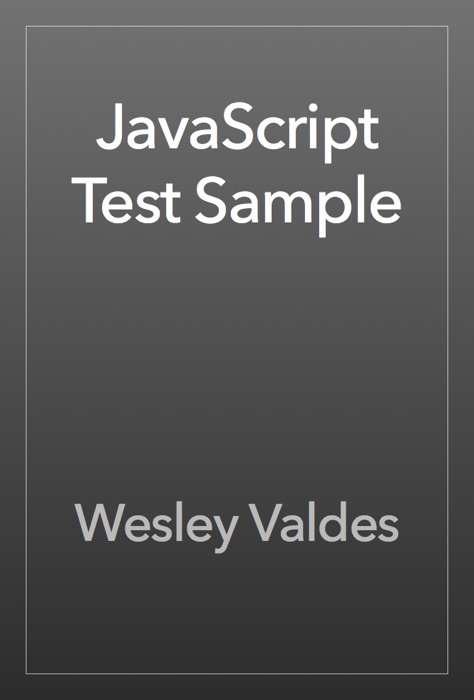Screen dimensions: 474x700
Task: Click the final letter s of Valdes
Action: (x=387, y=529)
